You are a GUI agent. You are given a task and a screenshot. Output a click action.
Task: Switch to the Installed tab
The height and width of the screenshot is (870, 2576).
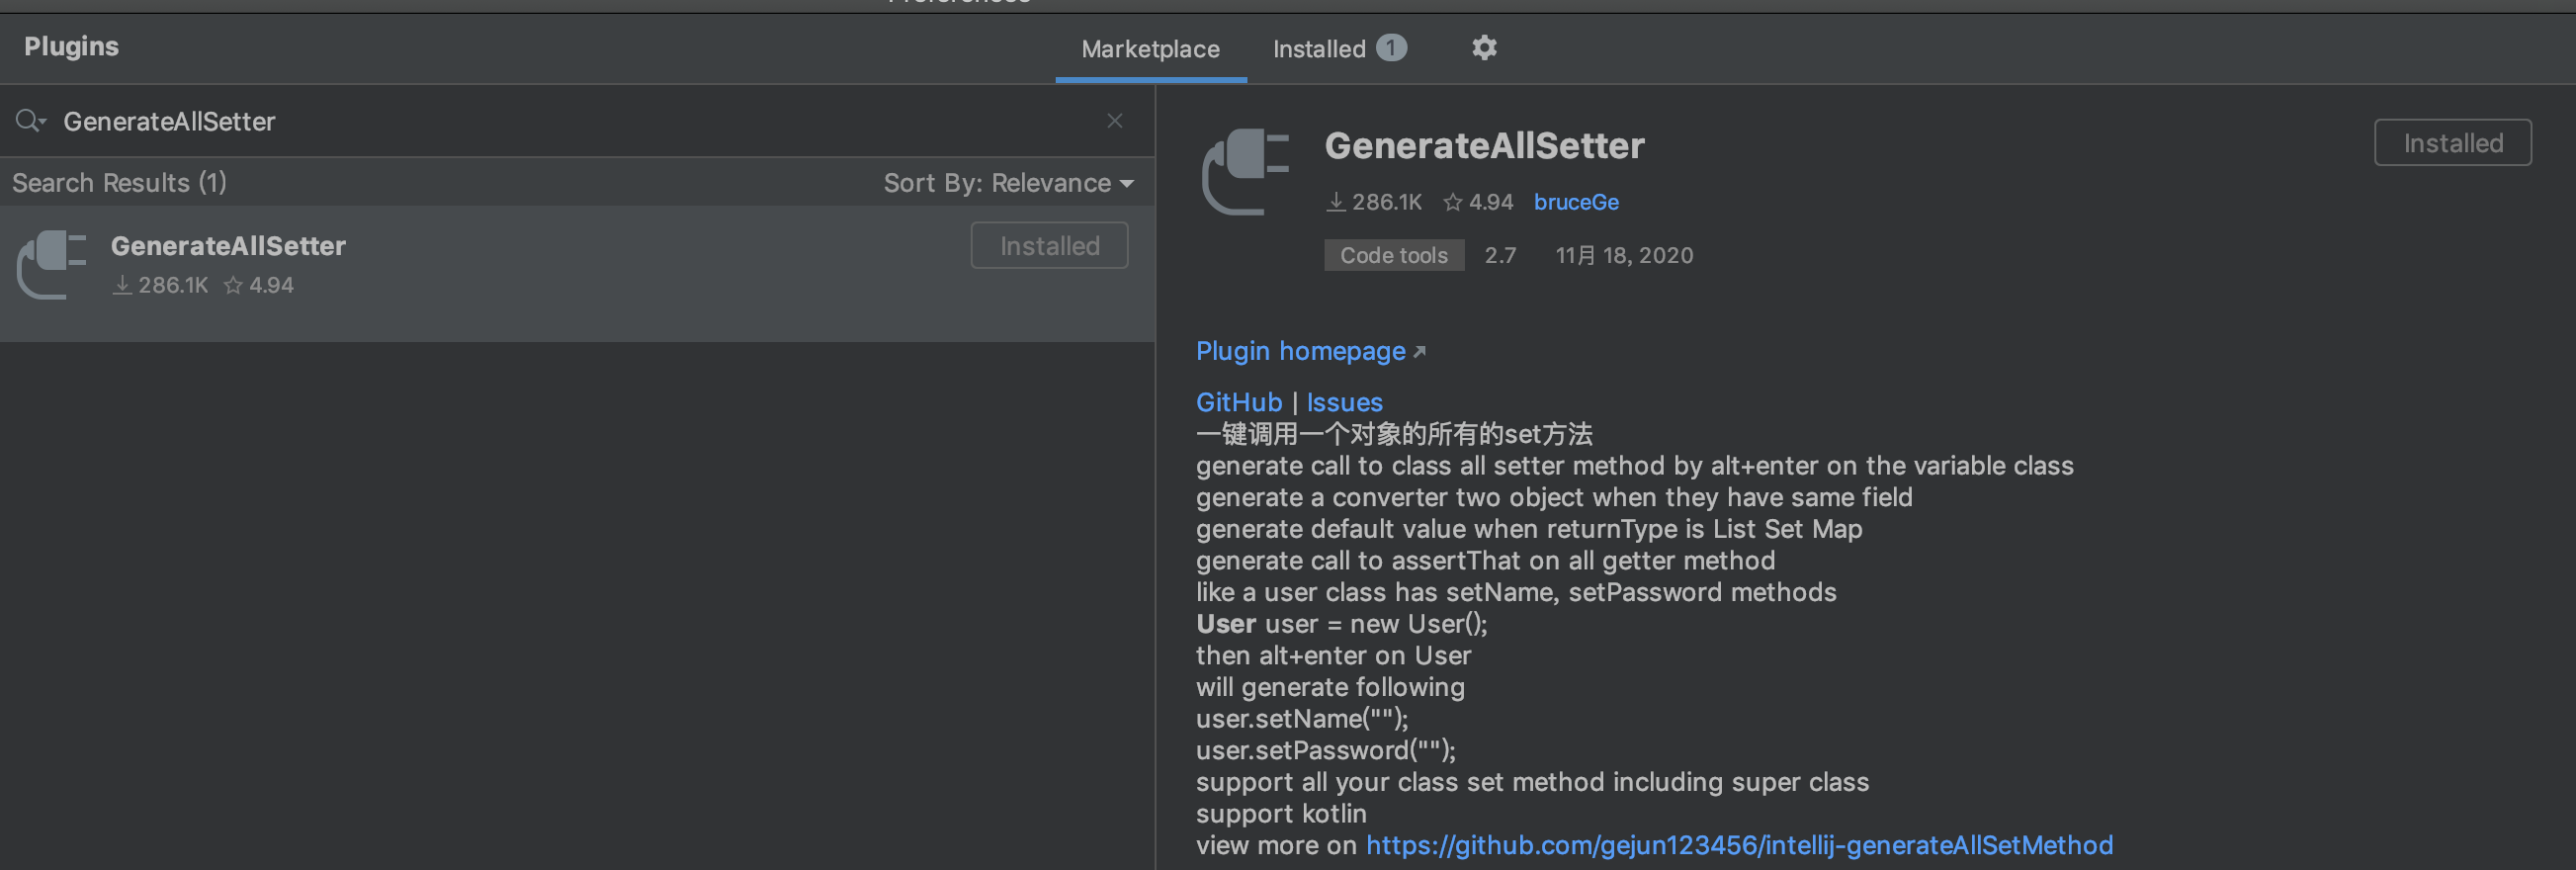point(1319,48)
